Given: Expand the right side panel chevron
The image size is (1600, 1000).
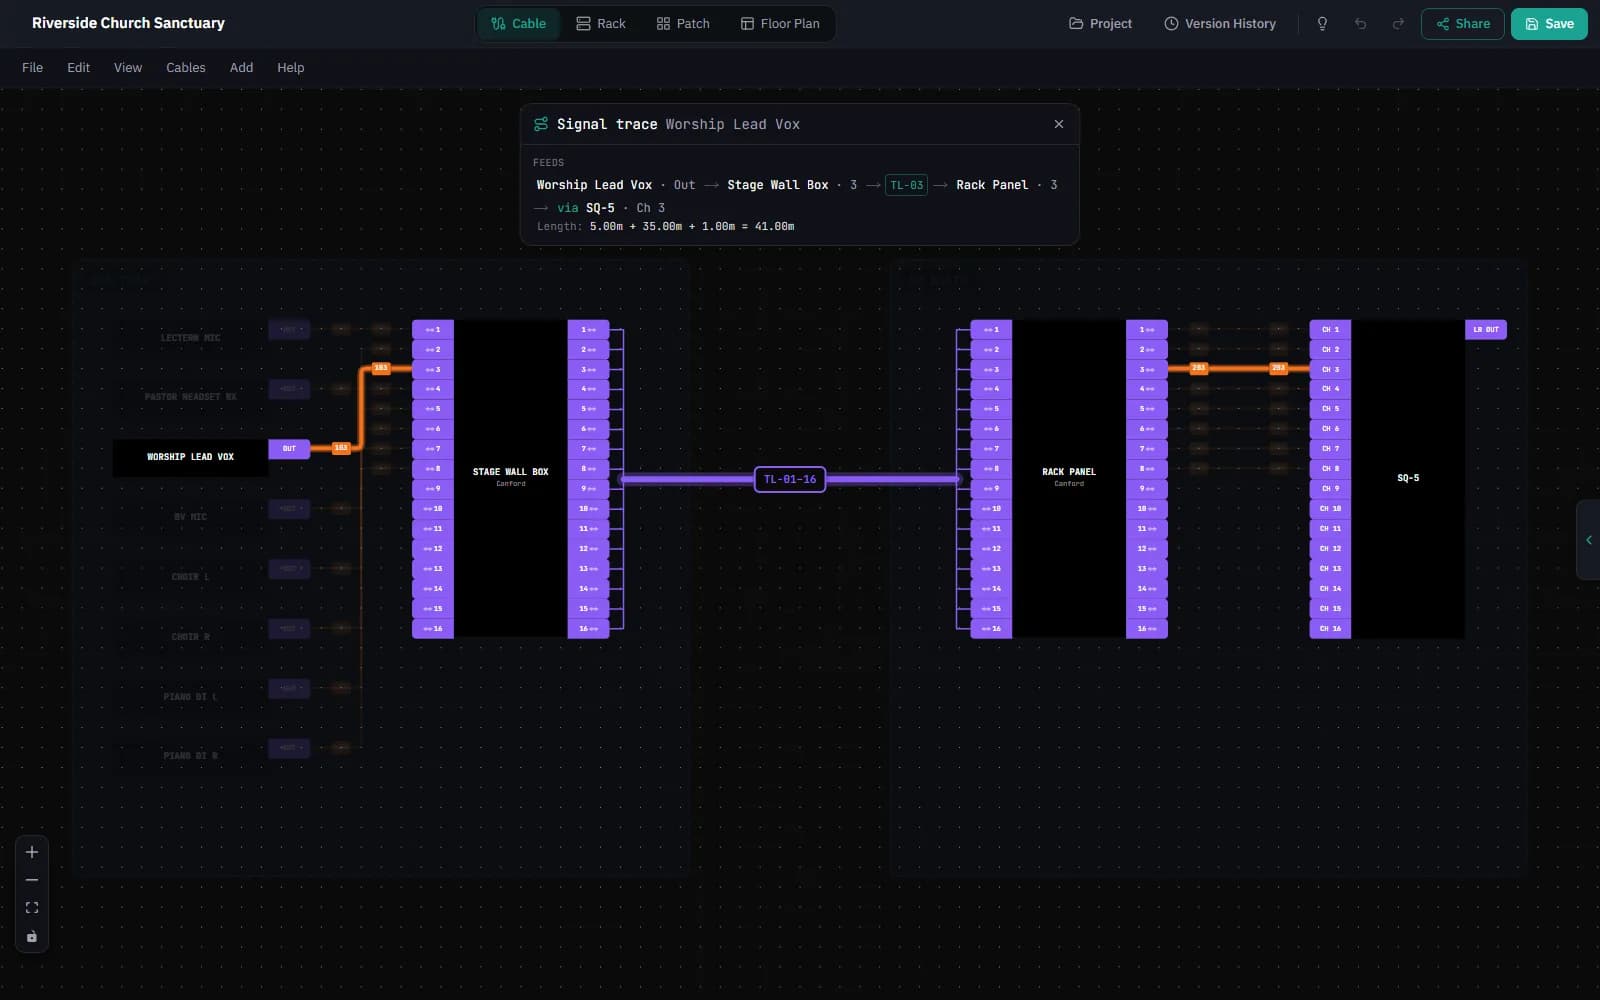Looking at the screenshot, I should pyautogui.click(x=1588, y=540).
